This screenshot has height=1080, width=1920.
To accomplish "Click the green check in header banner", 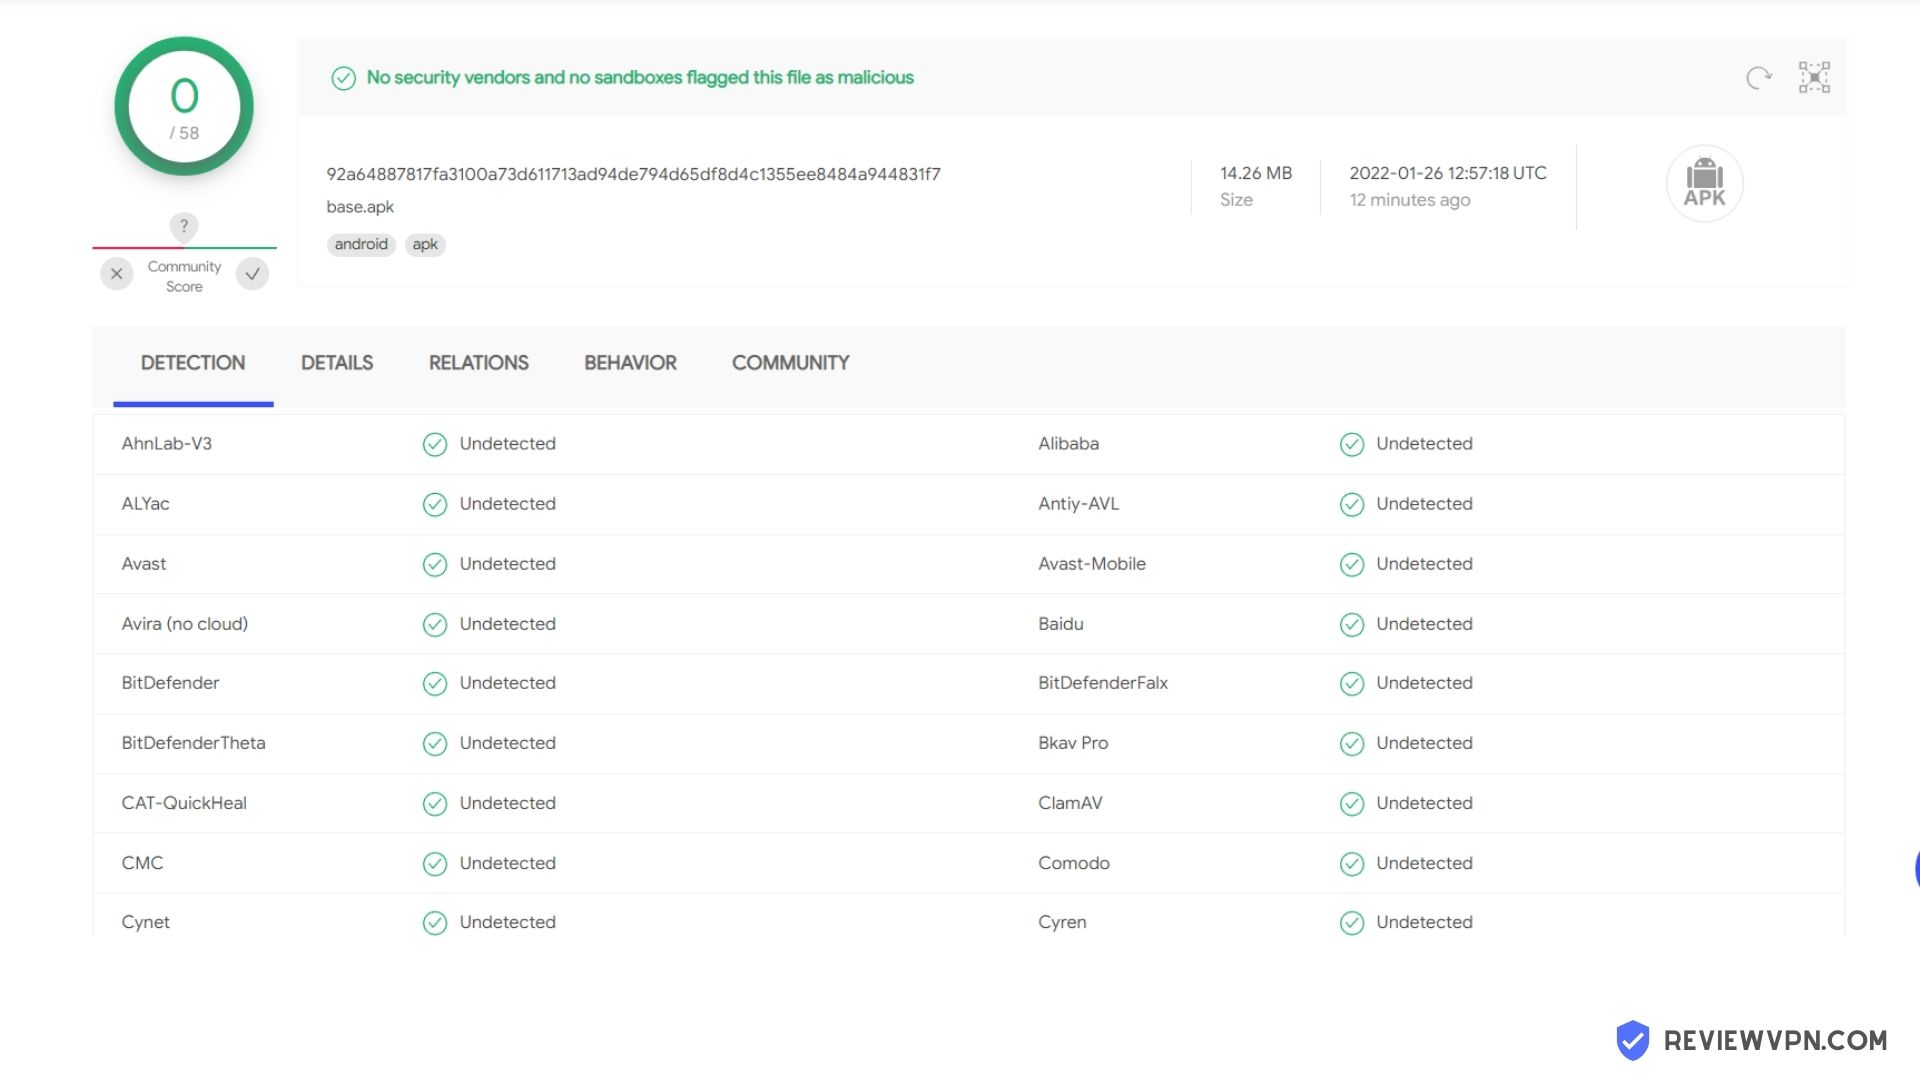I will click(x=343, y=78).
